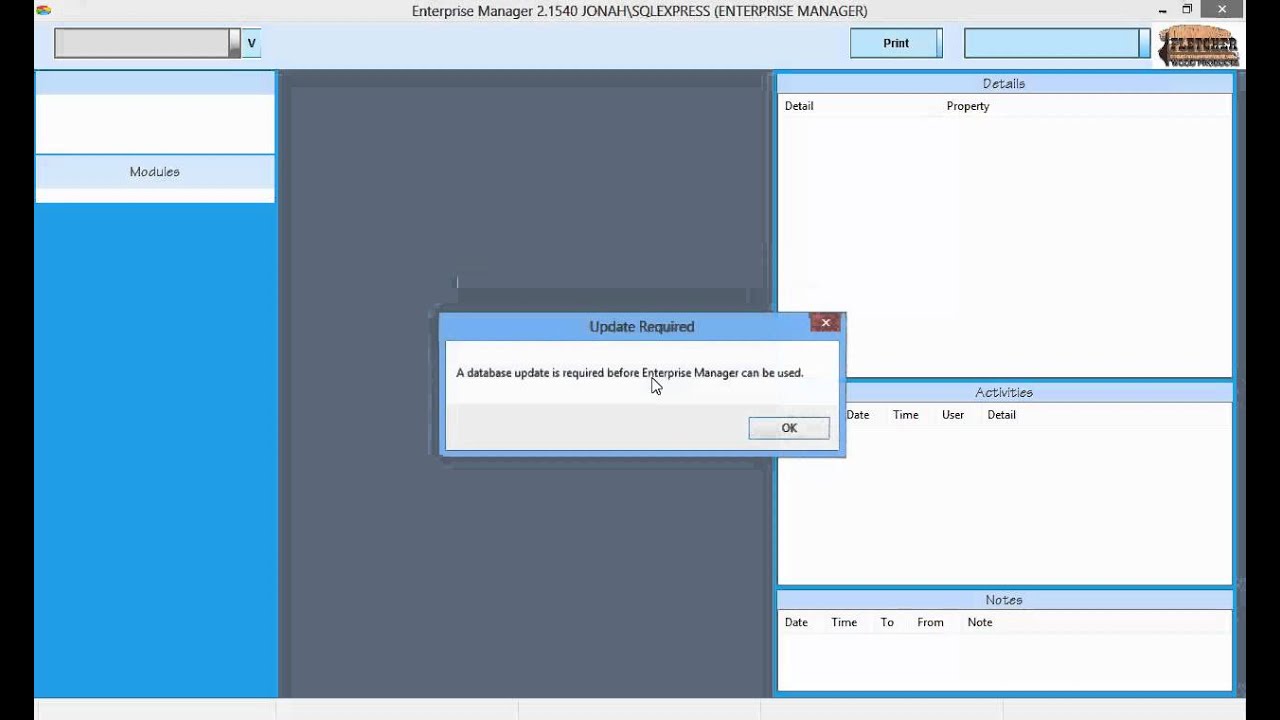Open the Modules panel header
The image size is (1280, 720).
[155, 172]
